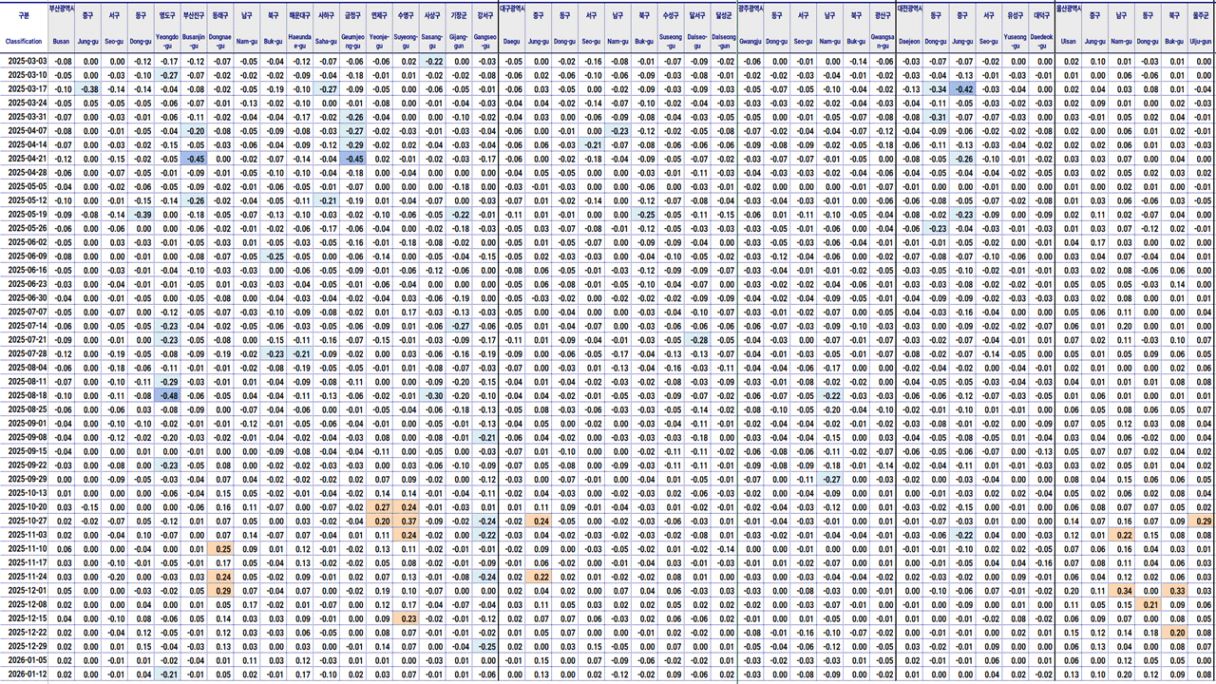Click the Daegu column header

511,42
